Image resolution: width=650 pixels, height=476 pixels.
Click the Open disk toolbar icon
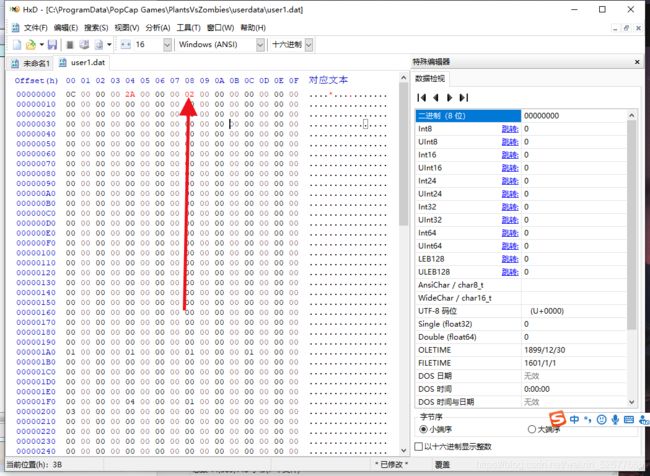point(84,44)
